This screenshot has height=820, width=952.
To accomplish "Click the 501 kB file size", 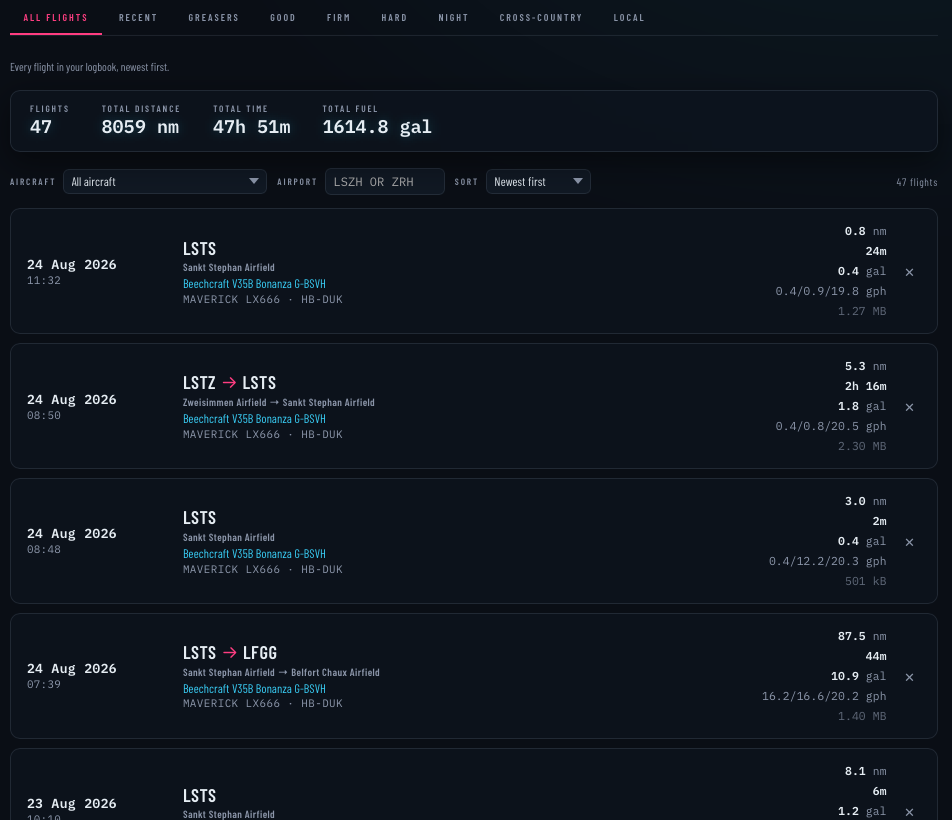I will [865, 581].
